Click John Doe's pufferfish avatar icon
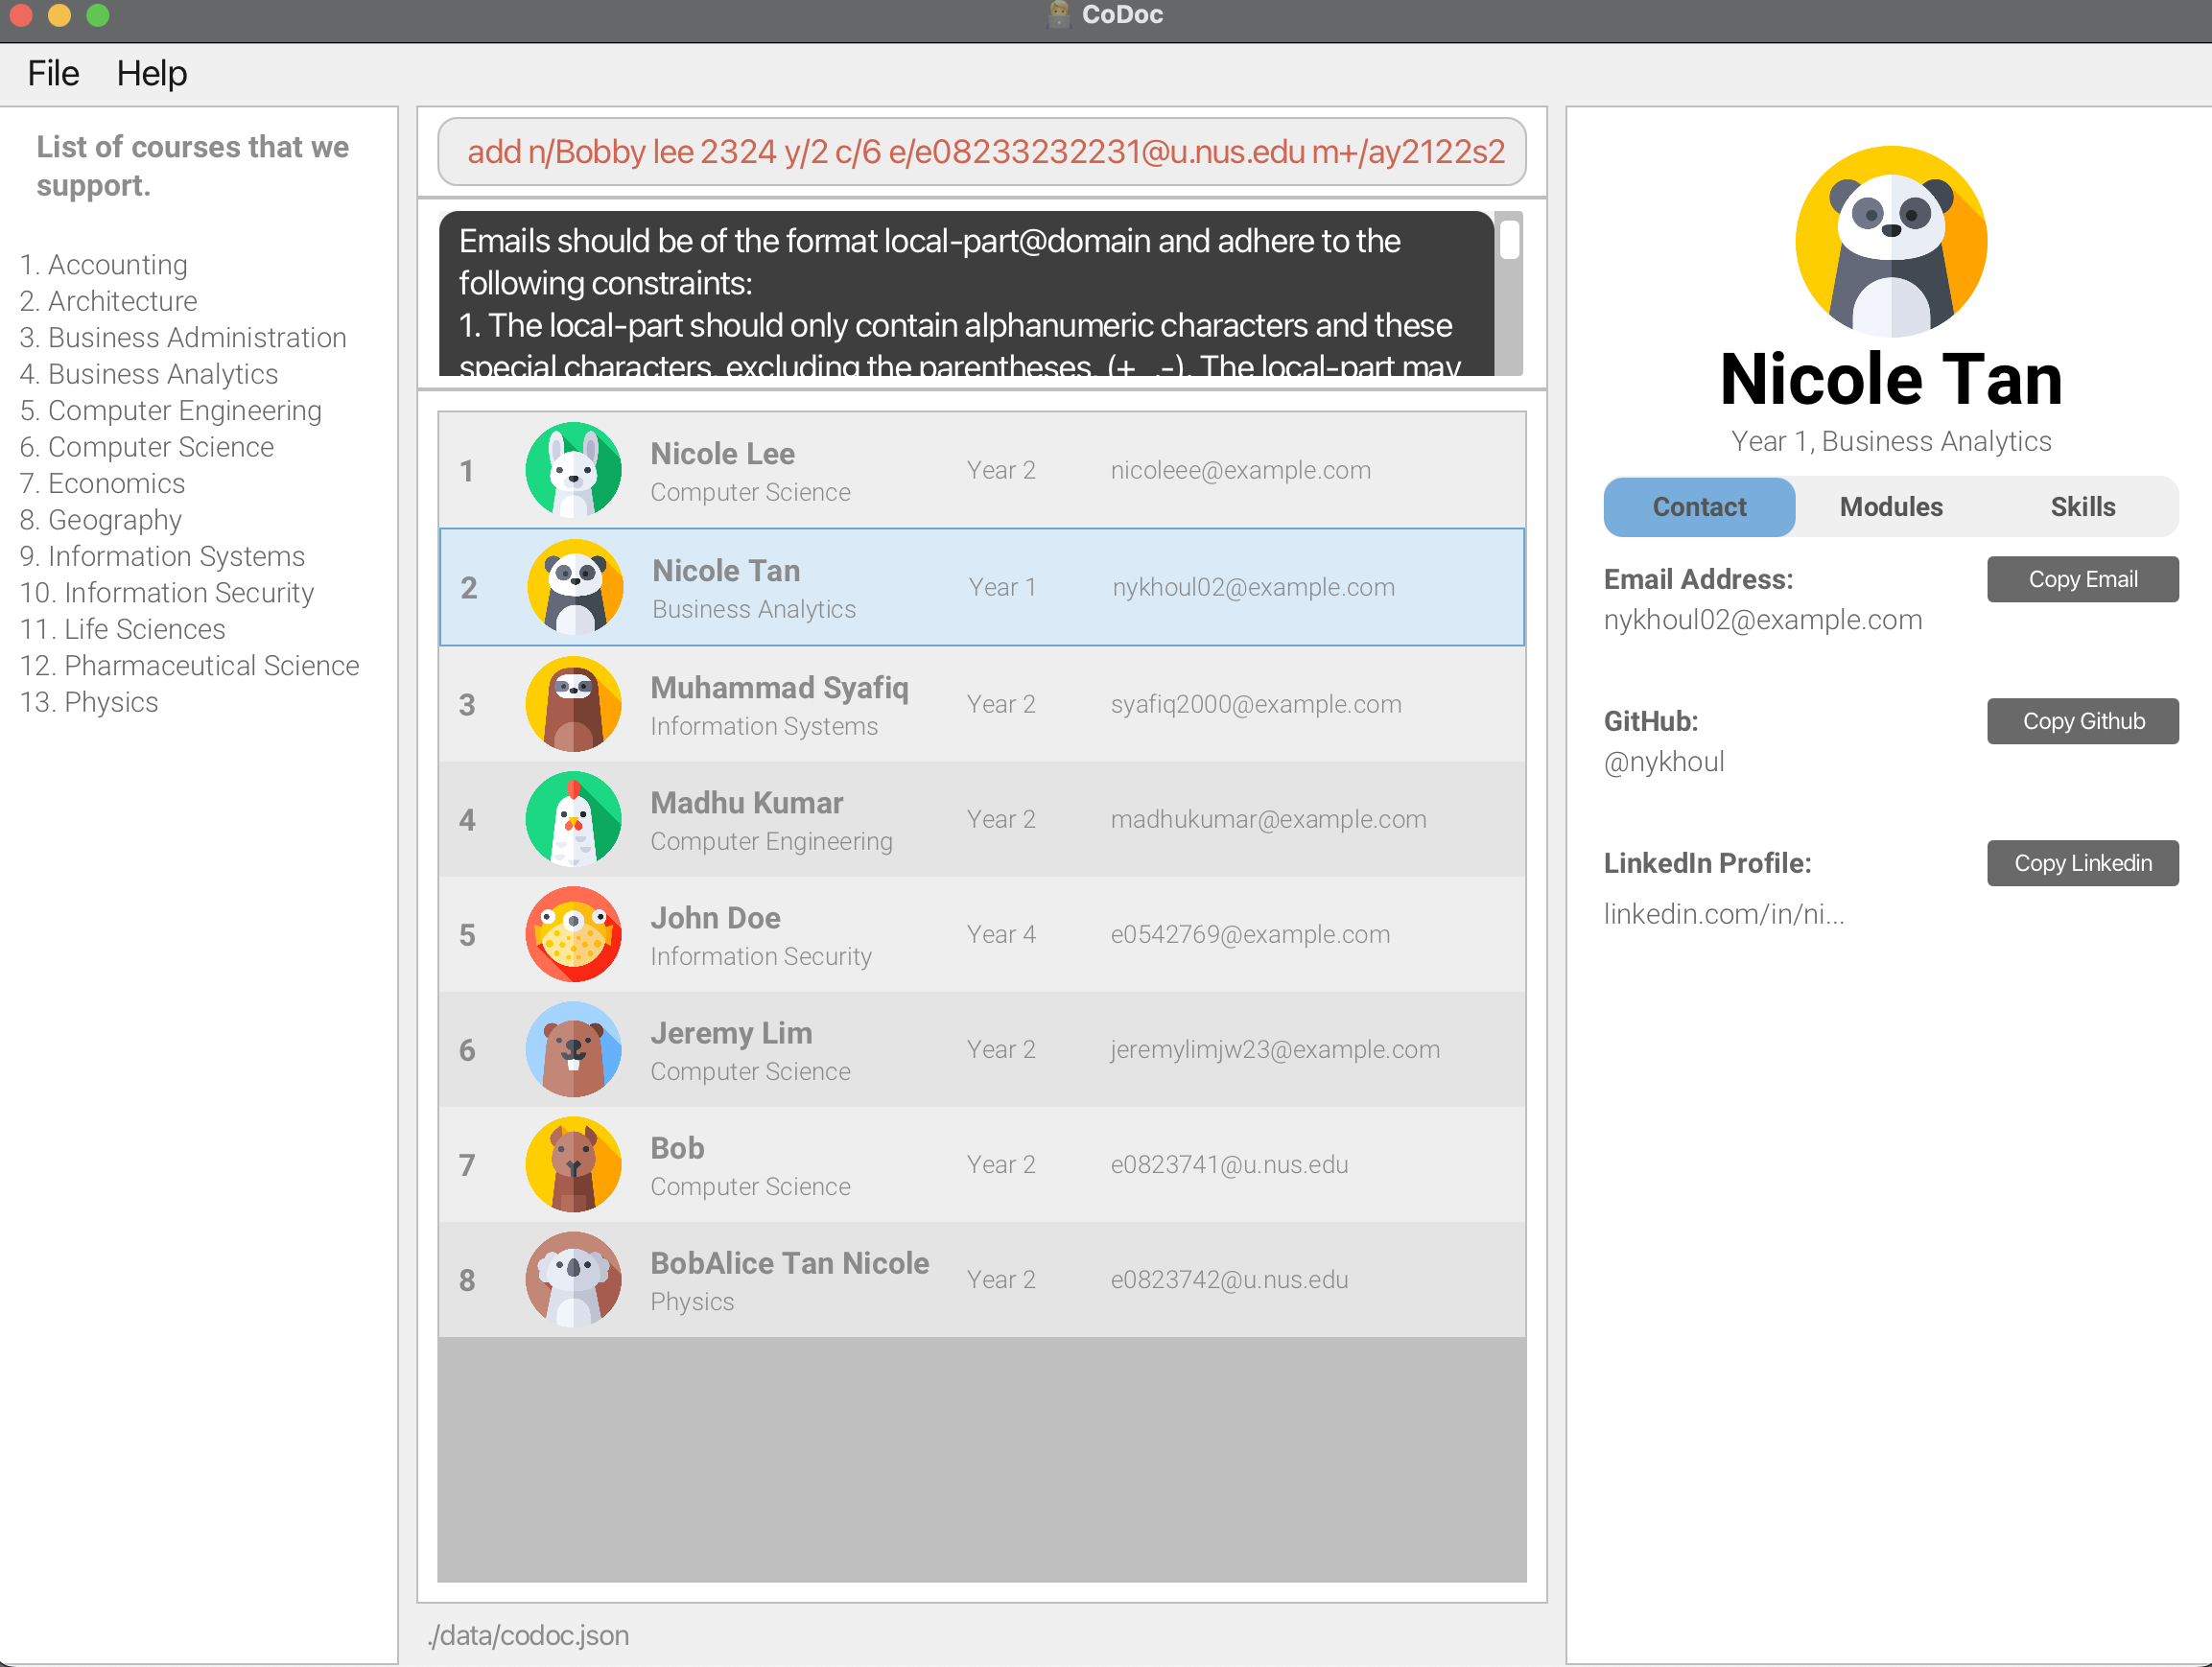Viewport: 2212px width, 1667px height. pyautogui.click(x=573, y=934)
